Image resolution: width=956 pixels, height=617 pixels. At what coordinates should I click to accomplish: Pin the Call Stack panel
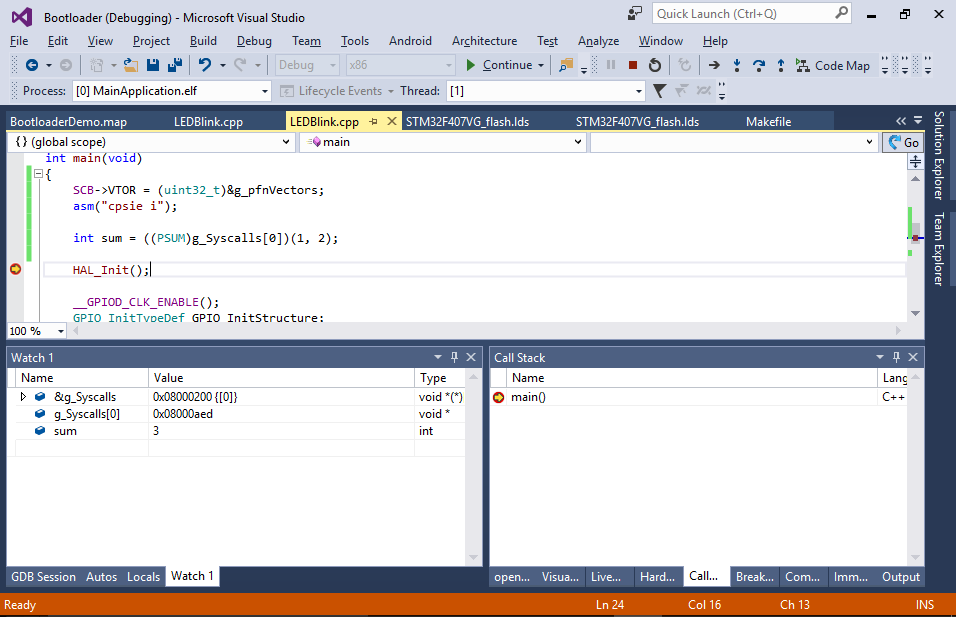point(896,357)
